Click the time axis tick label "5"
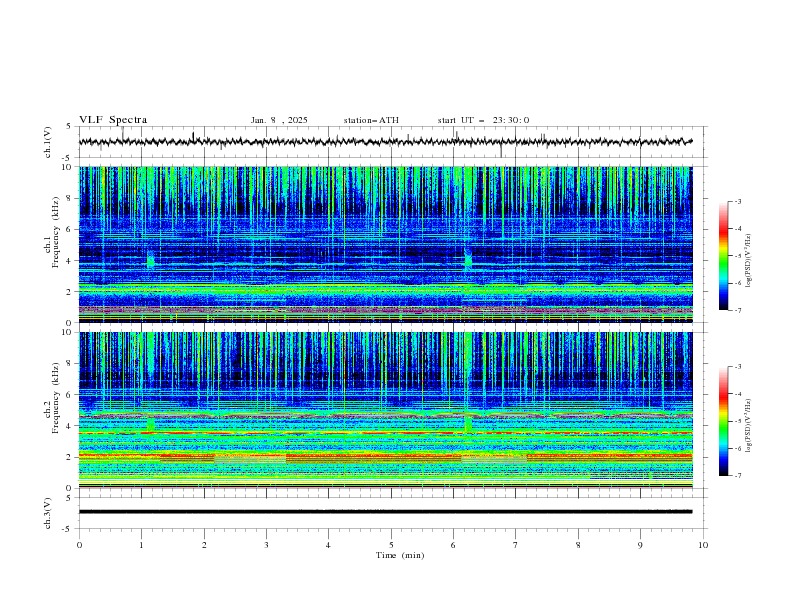 391,545
